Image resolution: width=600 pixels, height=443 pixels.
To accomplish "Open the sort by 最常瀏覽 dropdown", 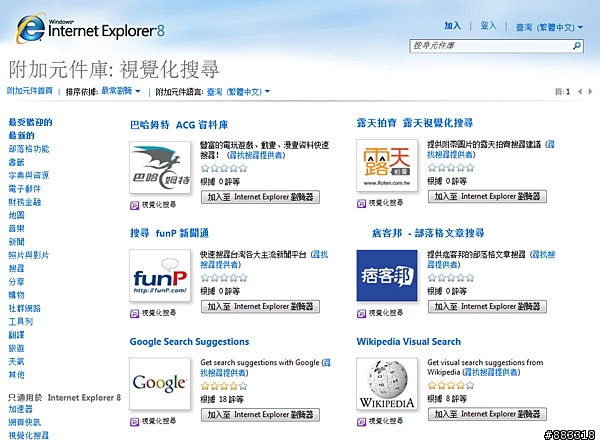I will (121, 91).
